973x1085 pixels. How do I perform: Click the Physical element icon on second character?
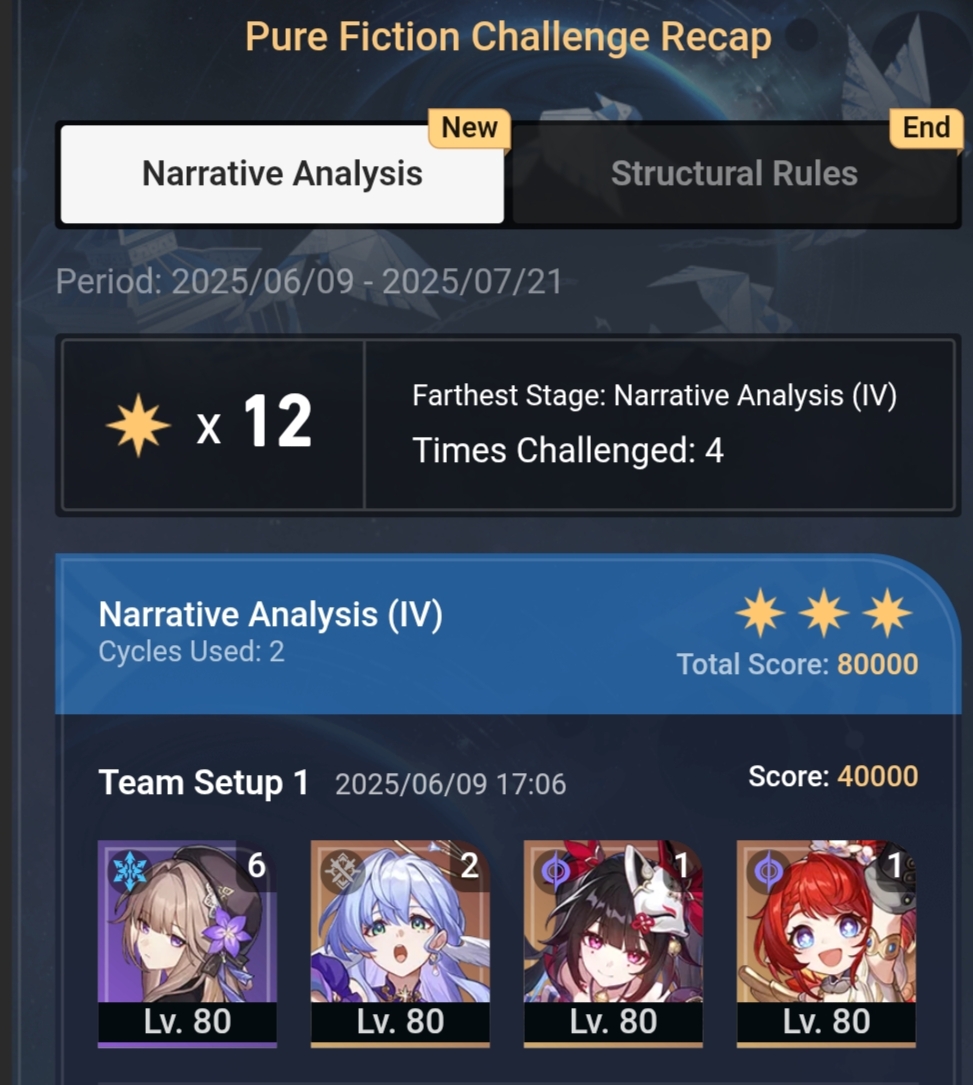(x=343, y=871)
